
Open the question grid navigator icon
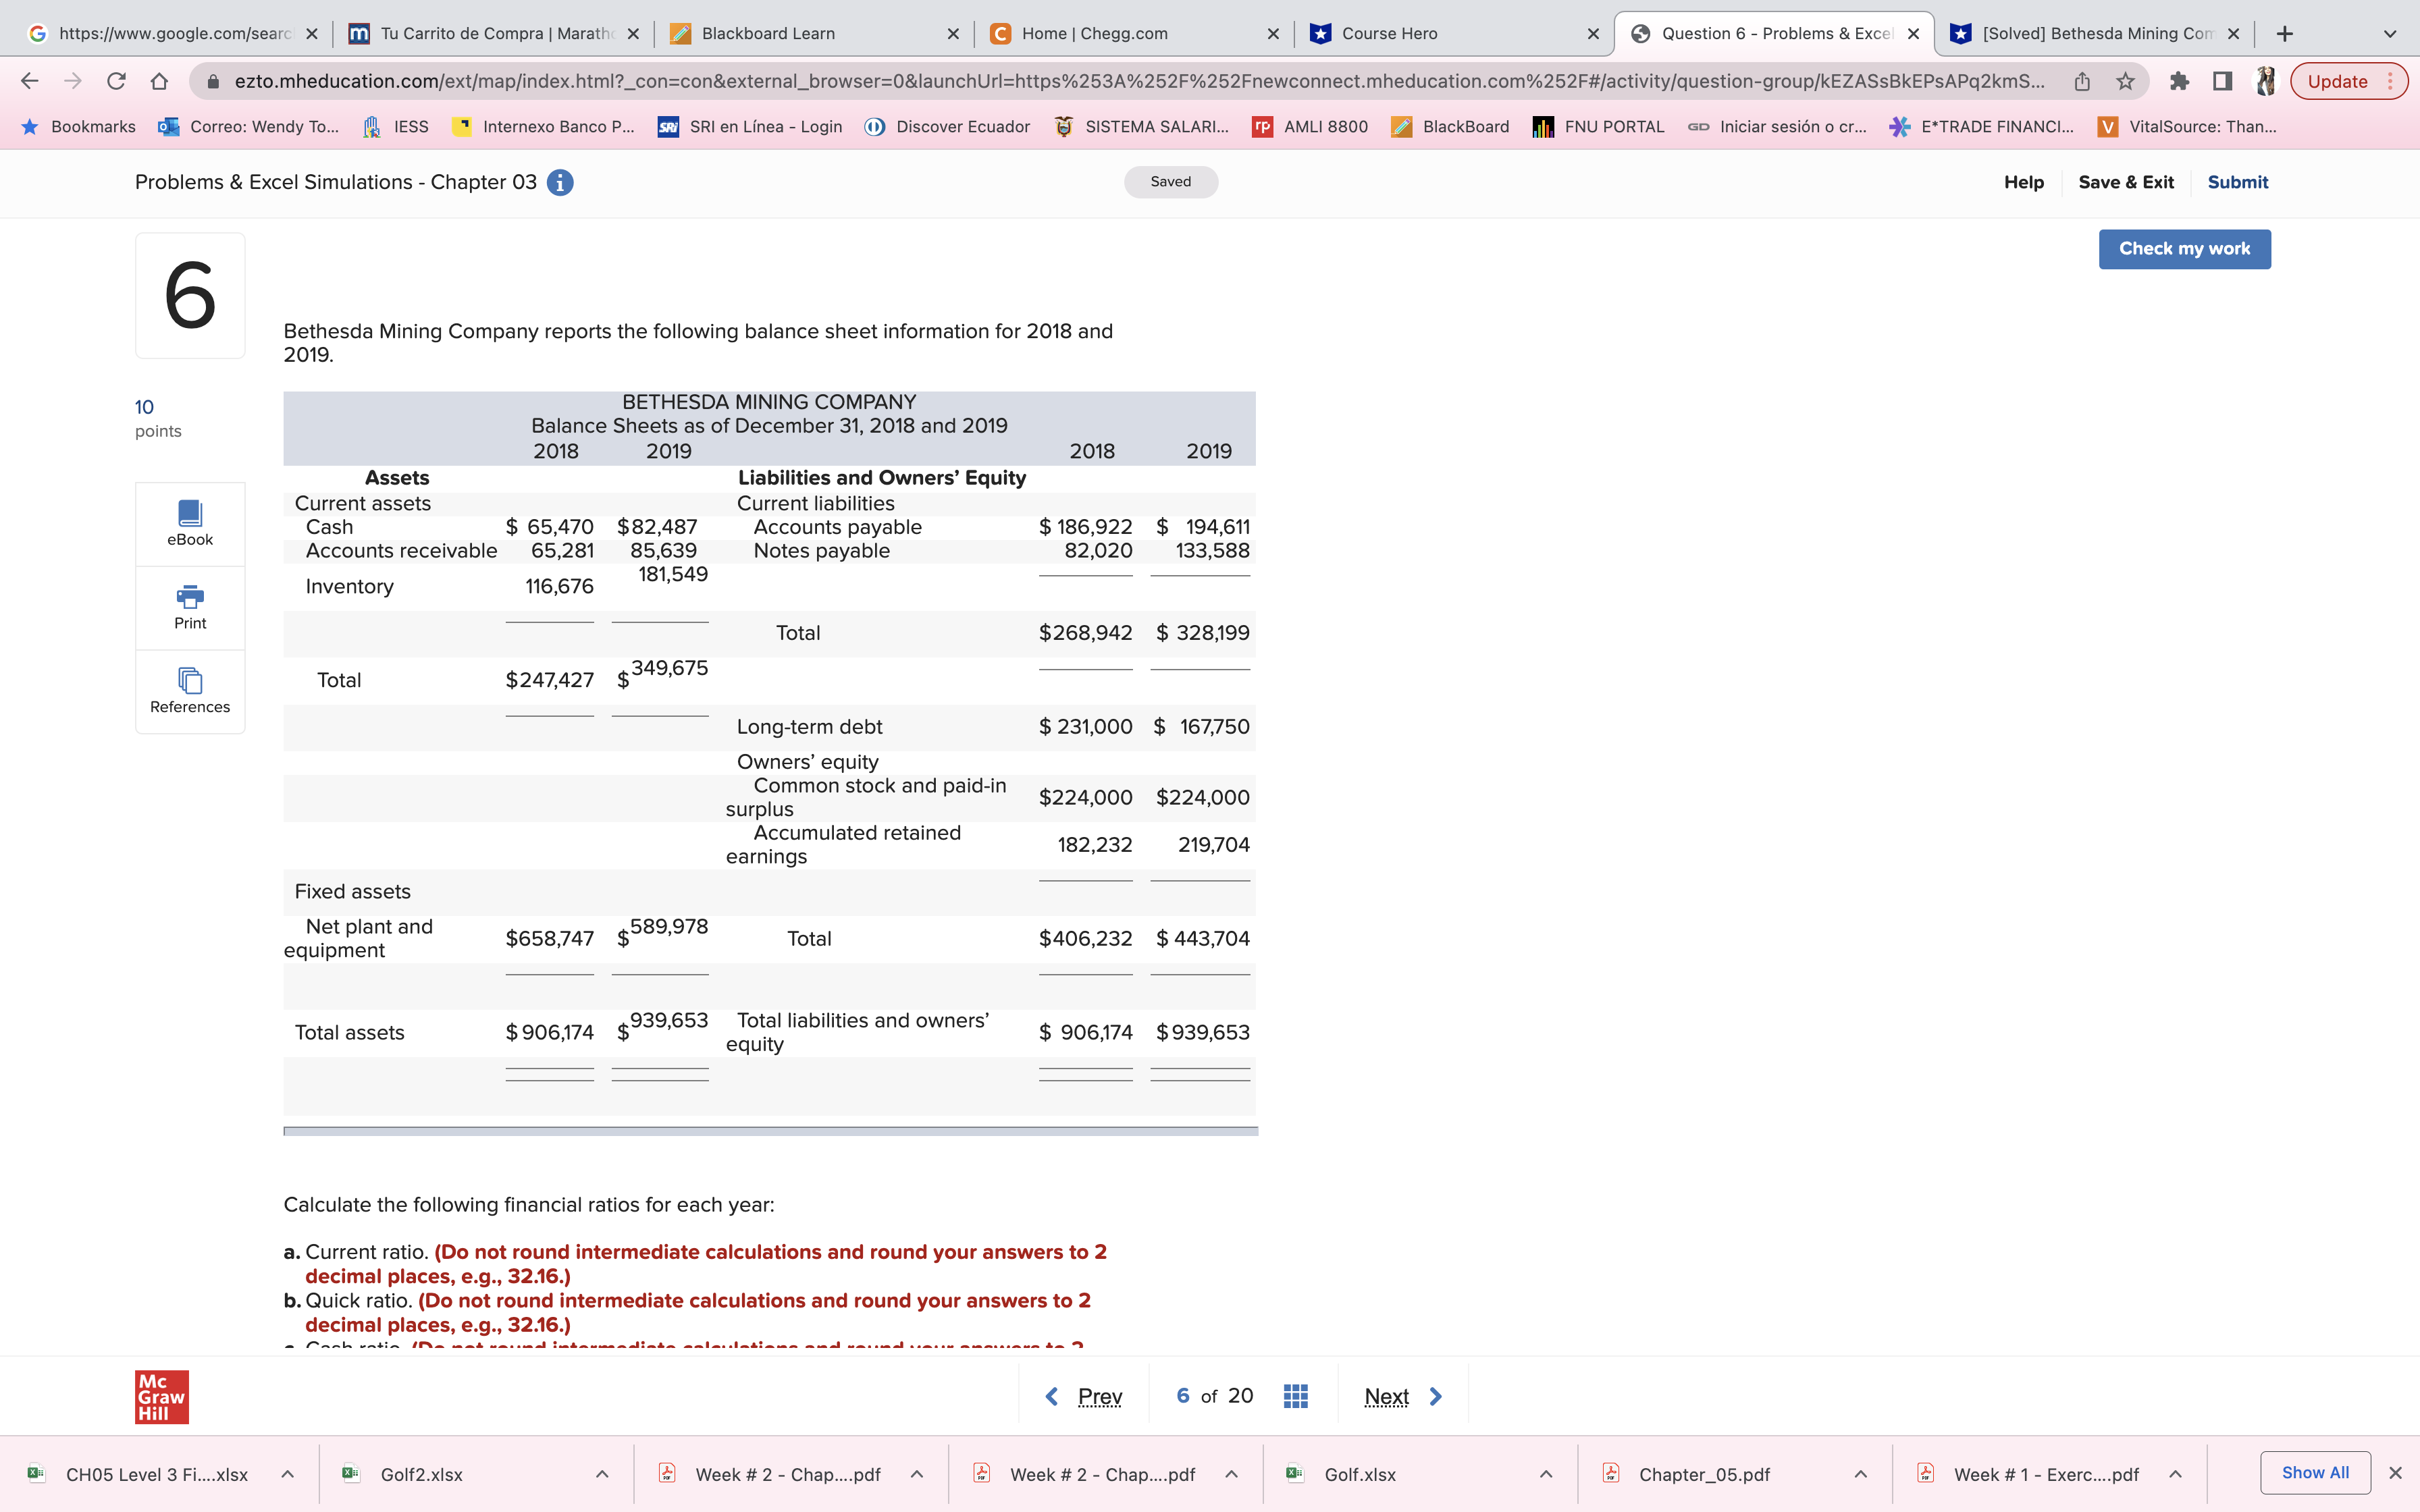1295,1396
